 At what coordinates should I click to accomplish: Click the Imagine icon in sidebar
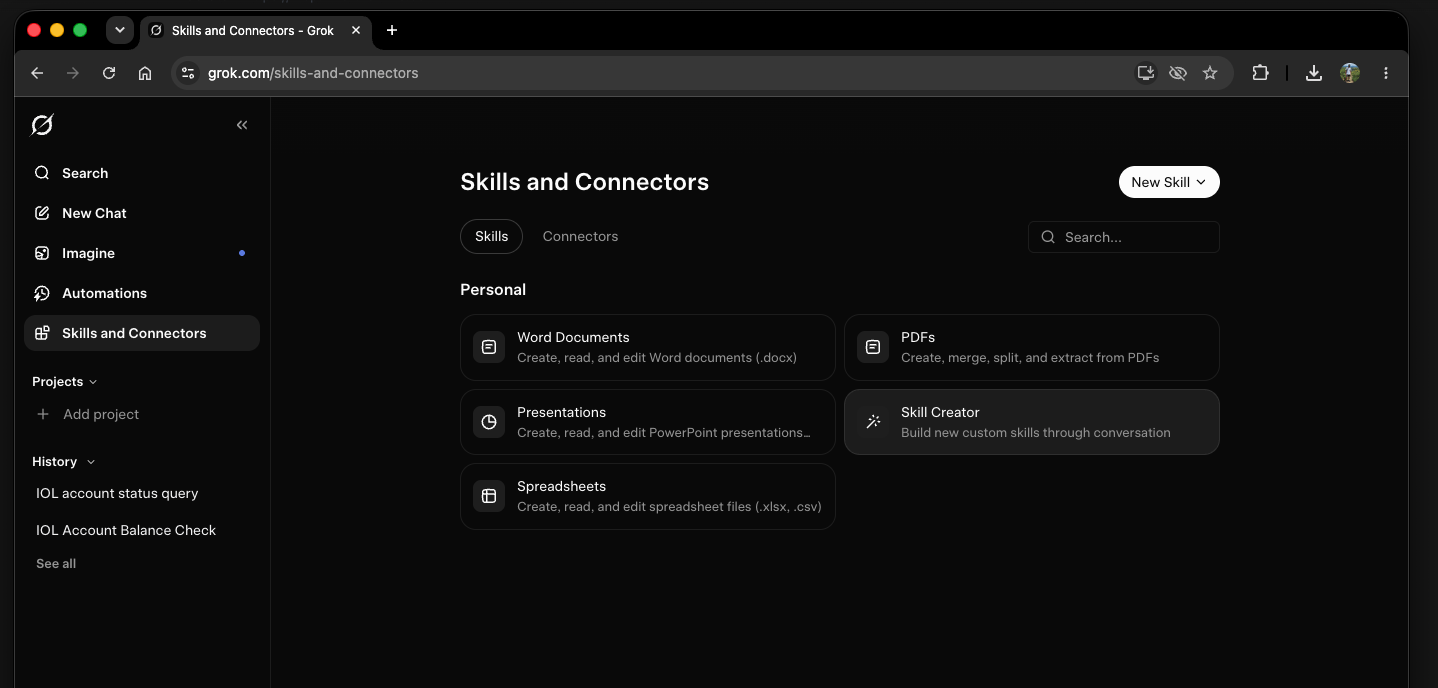[x=42, y=253]
